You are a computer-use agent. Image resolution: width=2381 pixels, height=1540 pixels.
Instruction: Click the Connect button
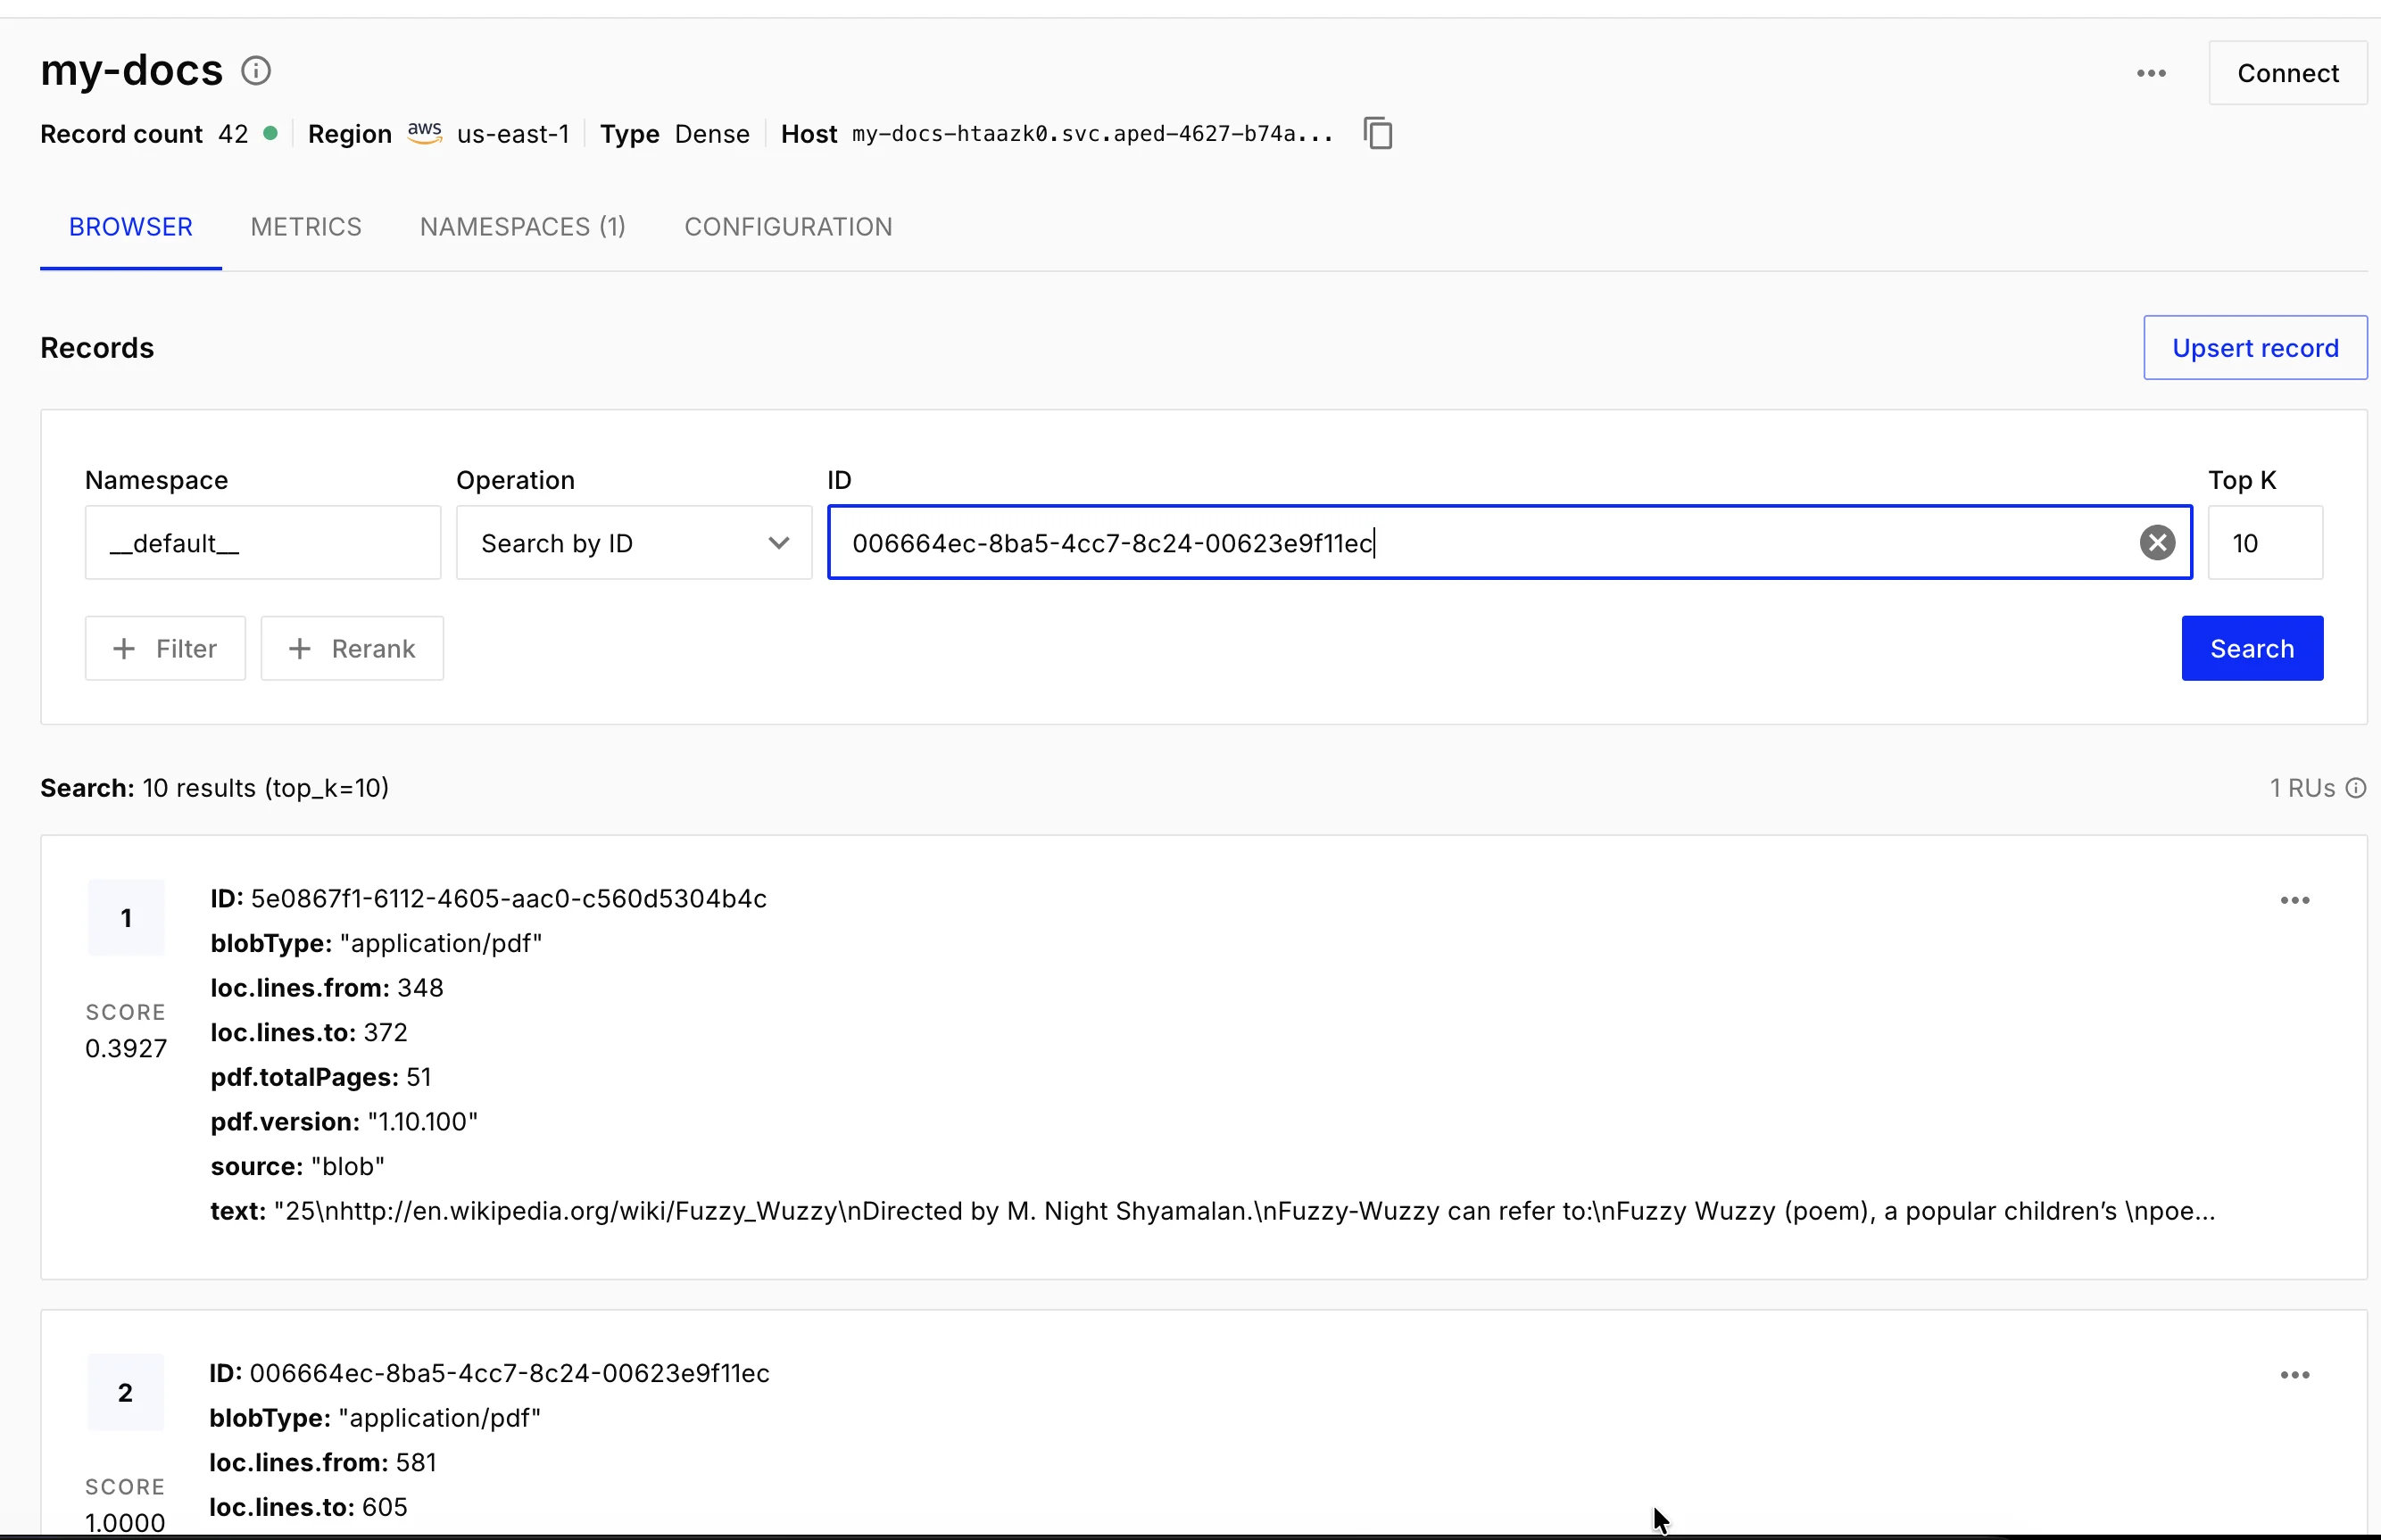(x=2287, y=73)
